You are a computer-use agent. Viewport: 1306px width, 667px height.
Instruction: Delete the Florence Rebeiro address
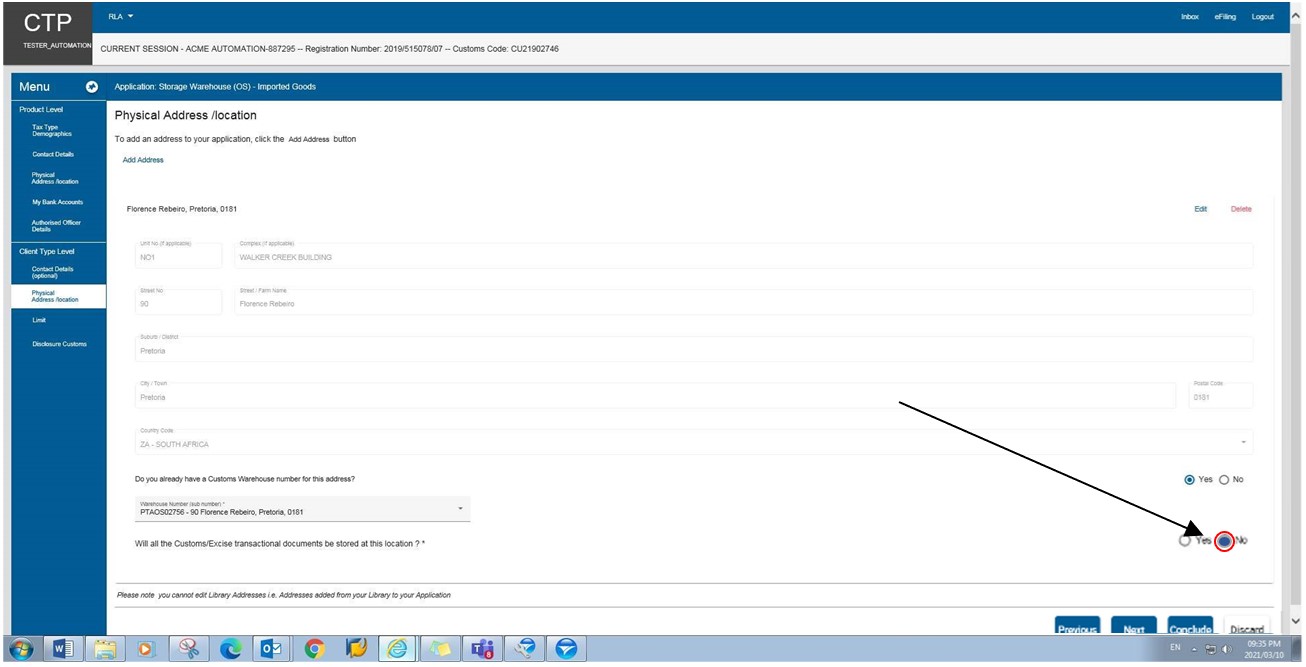(x=1241, y=209)
